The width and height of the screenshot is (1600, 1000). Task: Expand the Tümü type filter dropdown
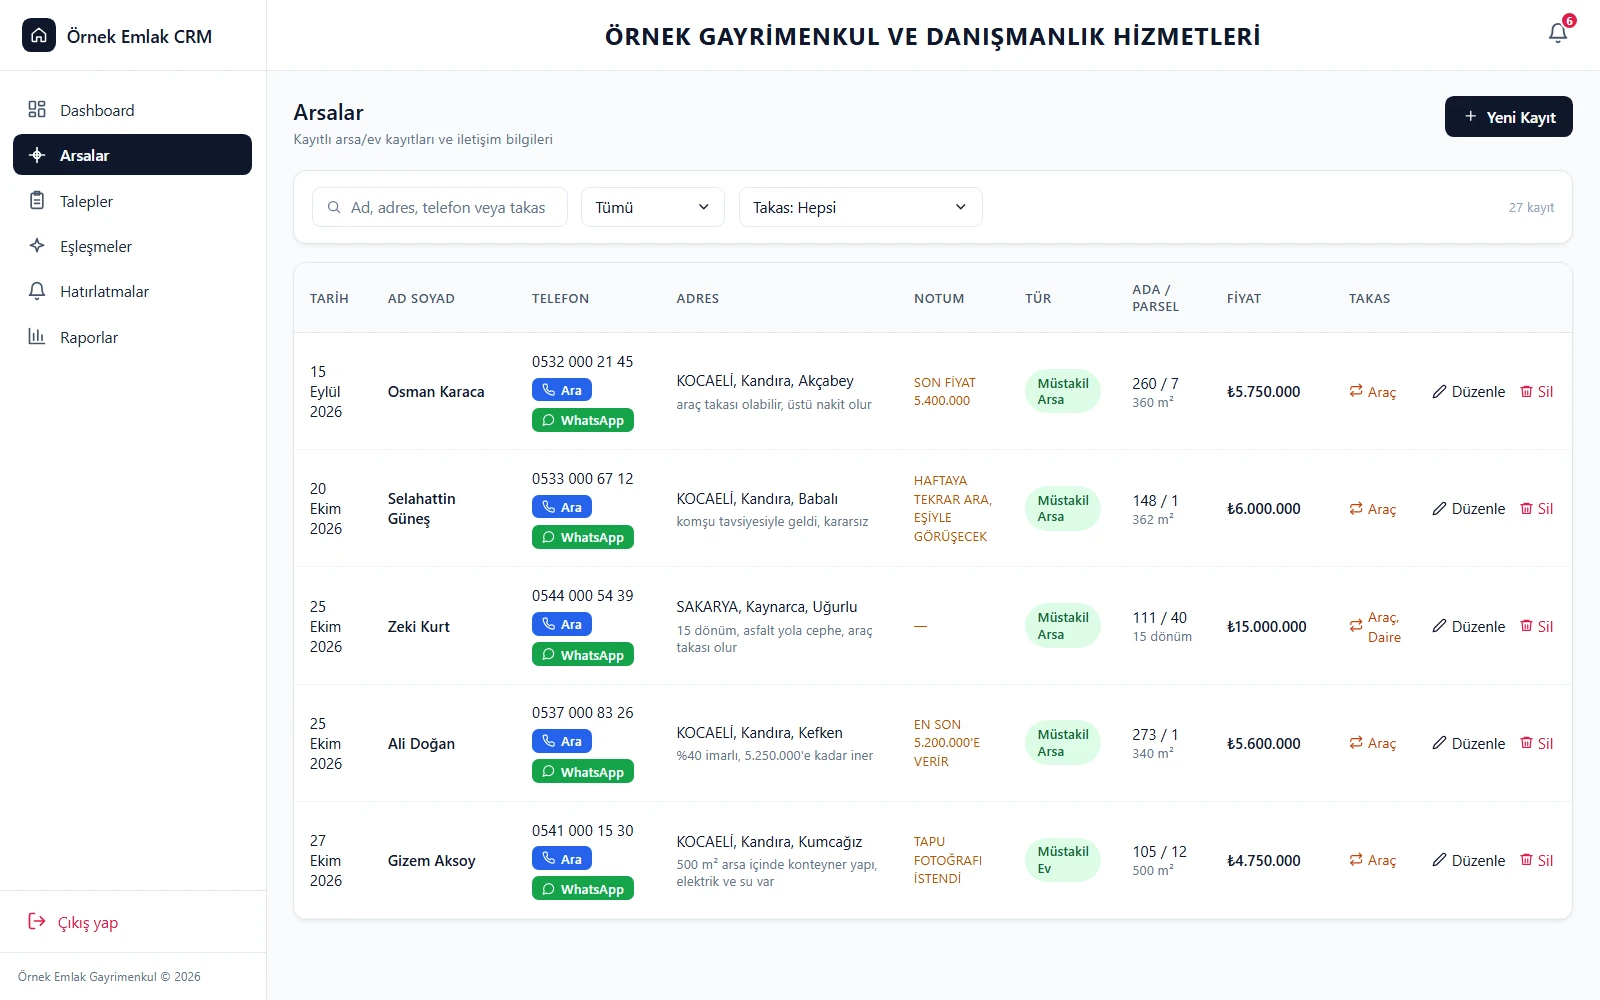click(652, 207)
